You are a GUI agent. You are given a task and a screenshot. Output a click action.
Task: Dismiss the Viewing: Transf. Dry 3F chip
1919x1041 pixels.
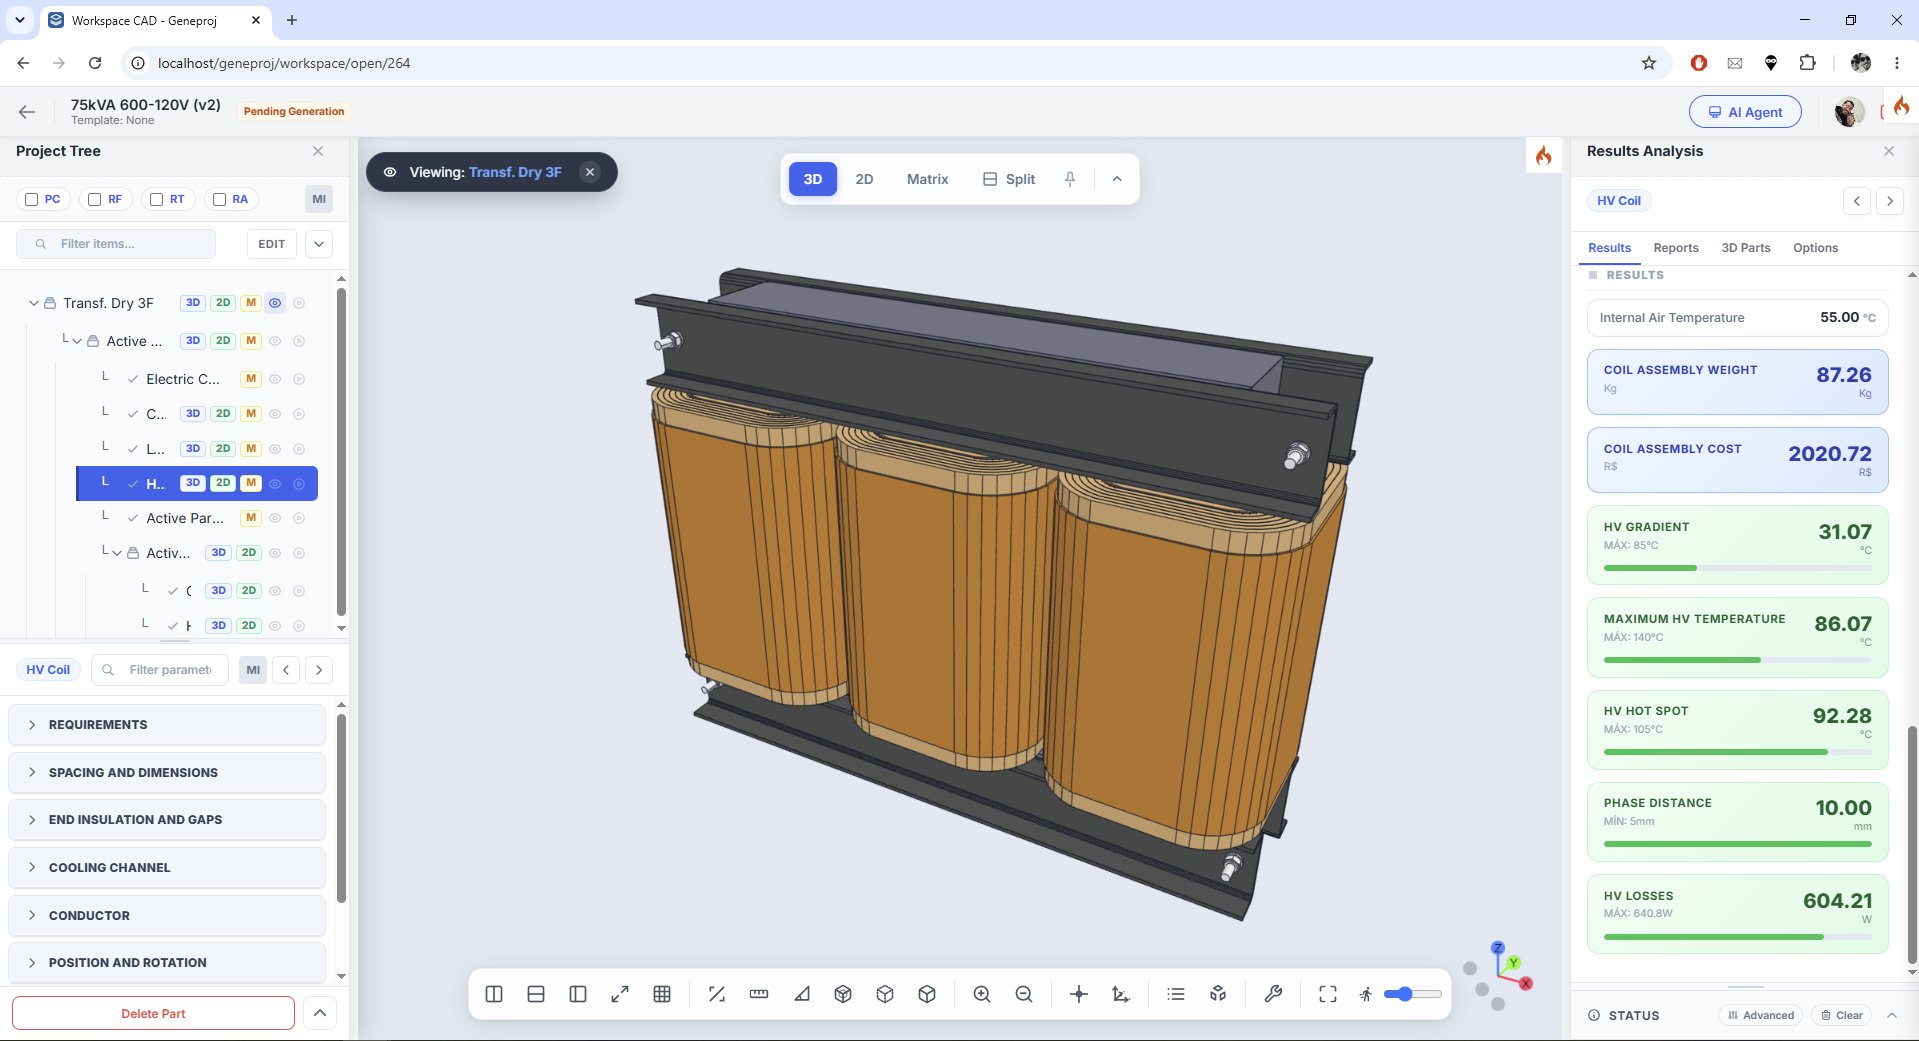pos(590,172)
